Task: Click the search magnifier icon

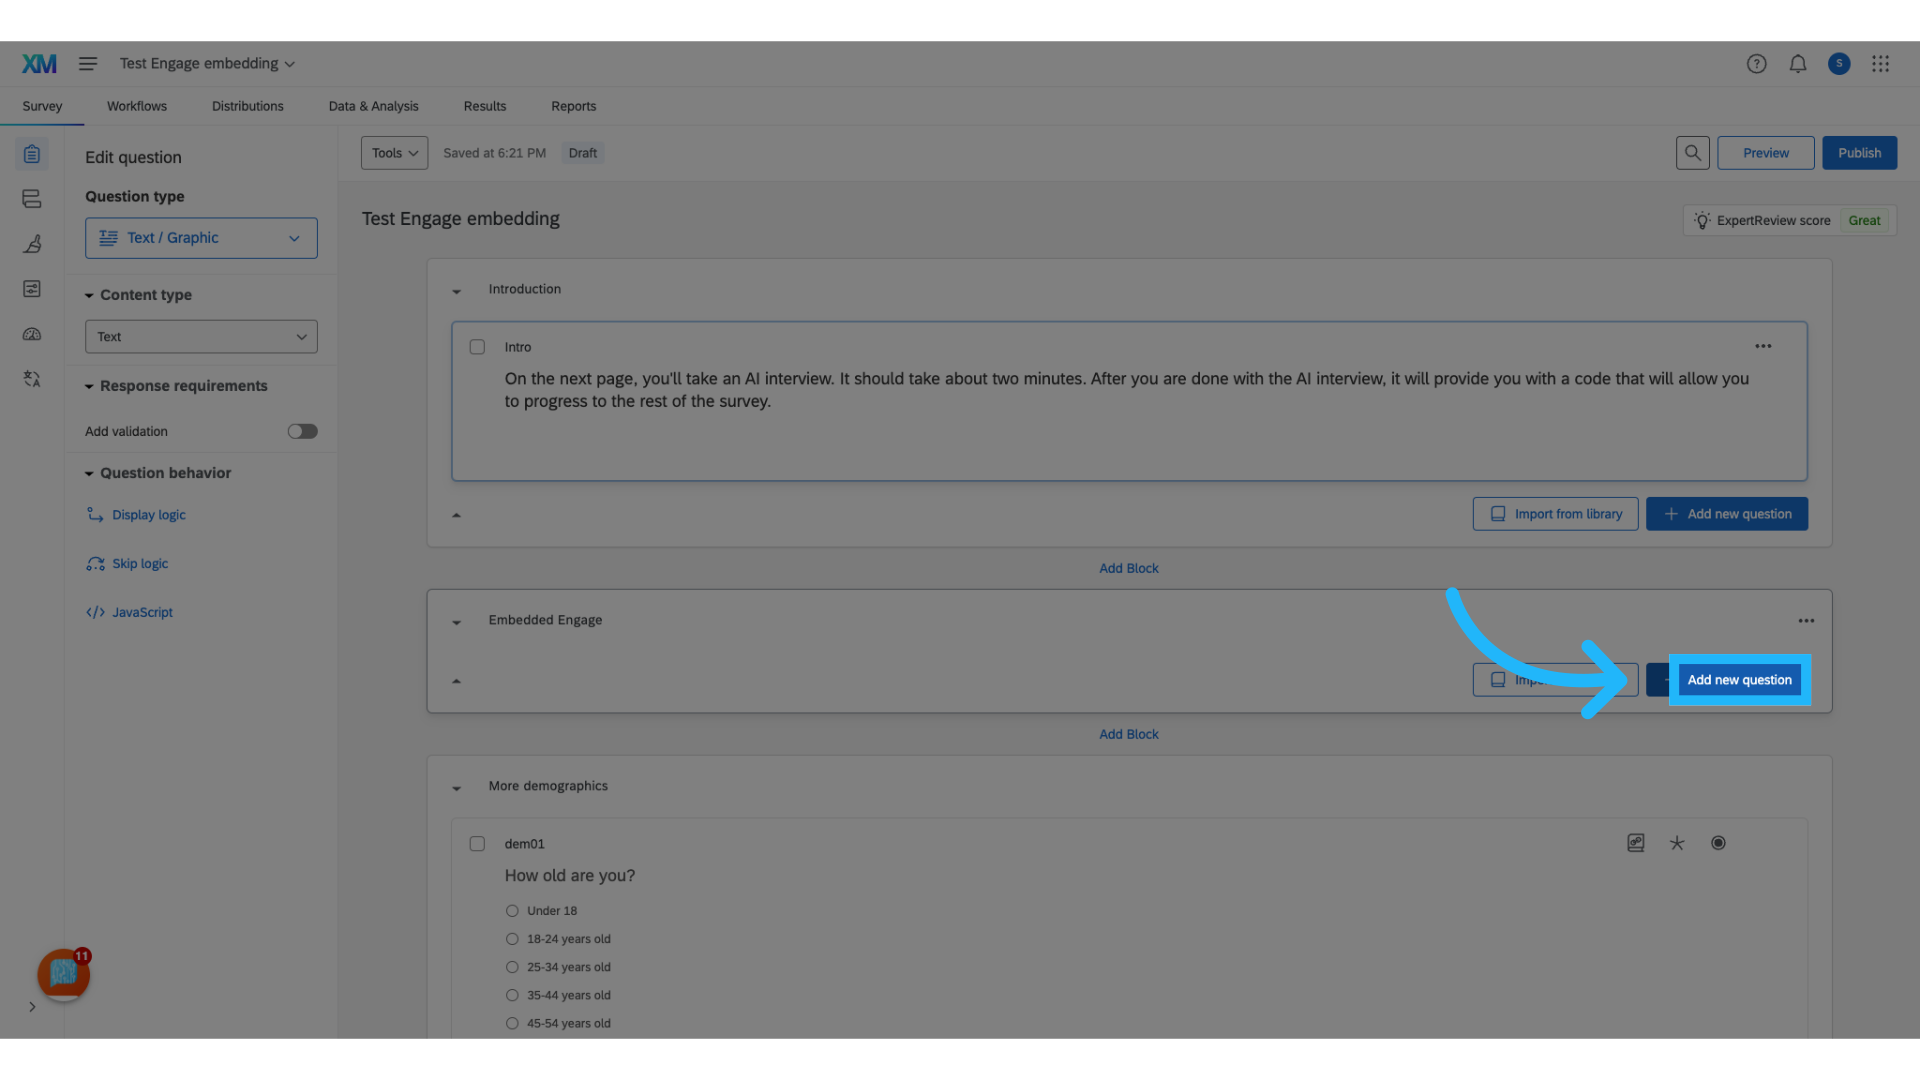Action: [x=1692, y=153]
